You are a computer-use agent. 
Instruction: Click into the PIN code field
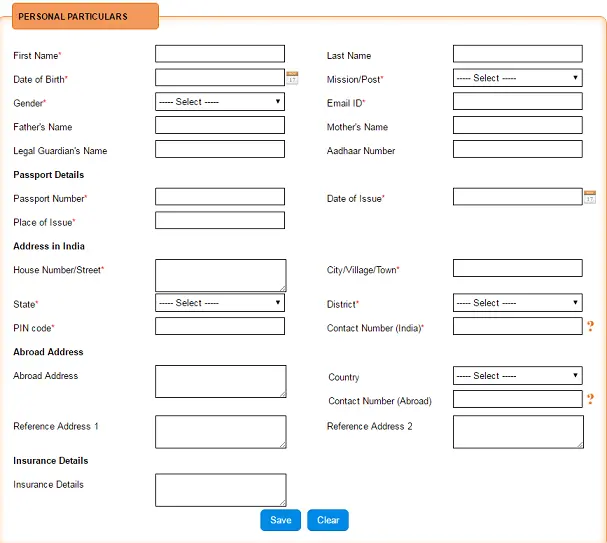tap(220, 326)
